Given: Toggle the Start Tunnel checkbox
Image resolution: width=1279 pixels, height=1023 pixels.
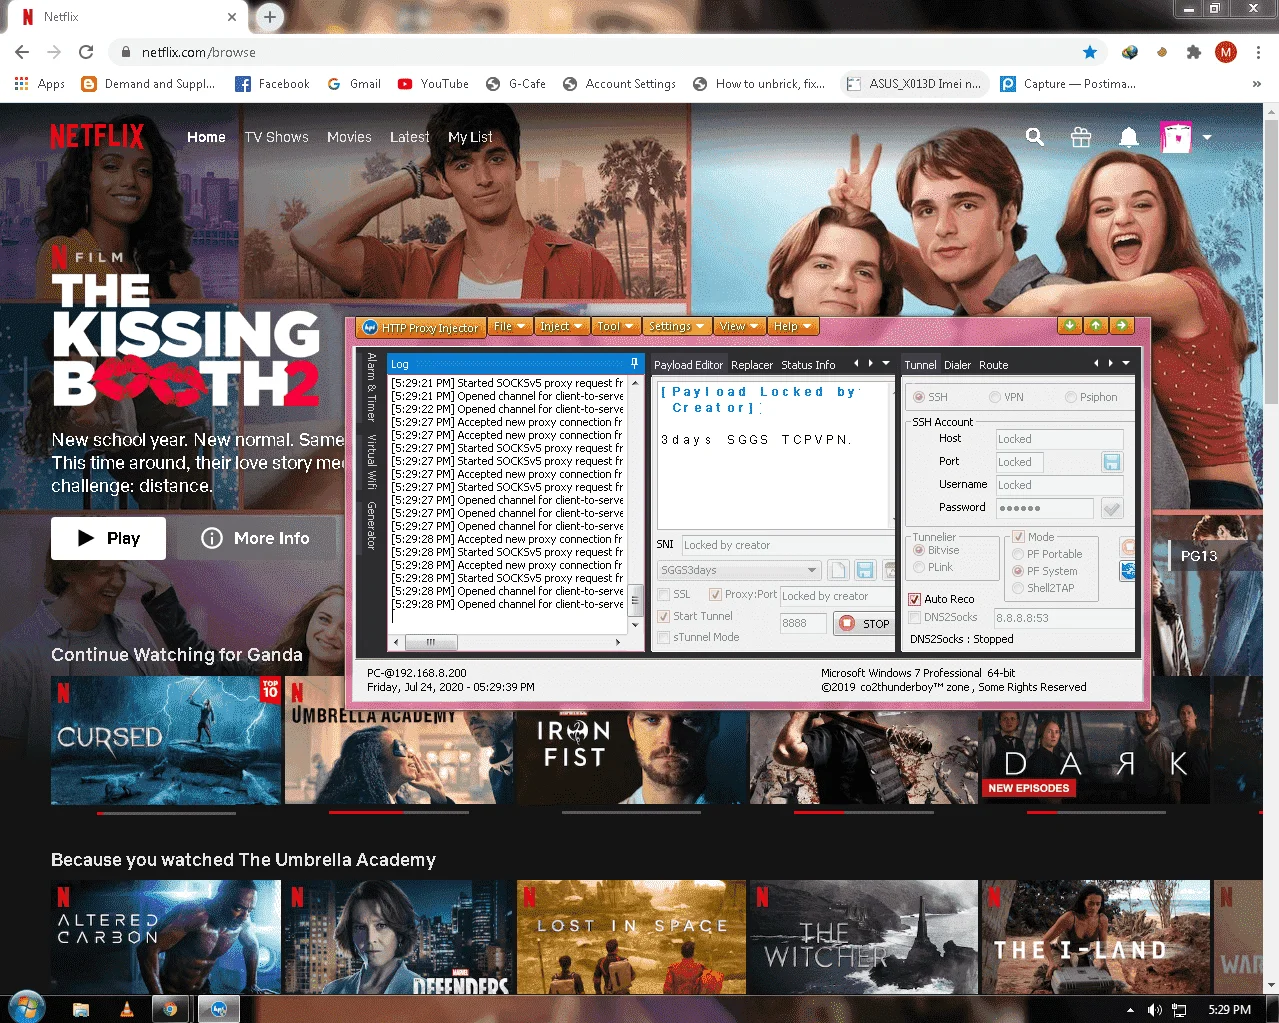Looking at the screenshot, I should point(664,616).
